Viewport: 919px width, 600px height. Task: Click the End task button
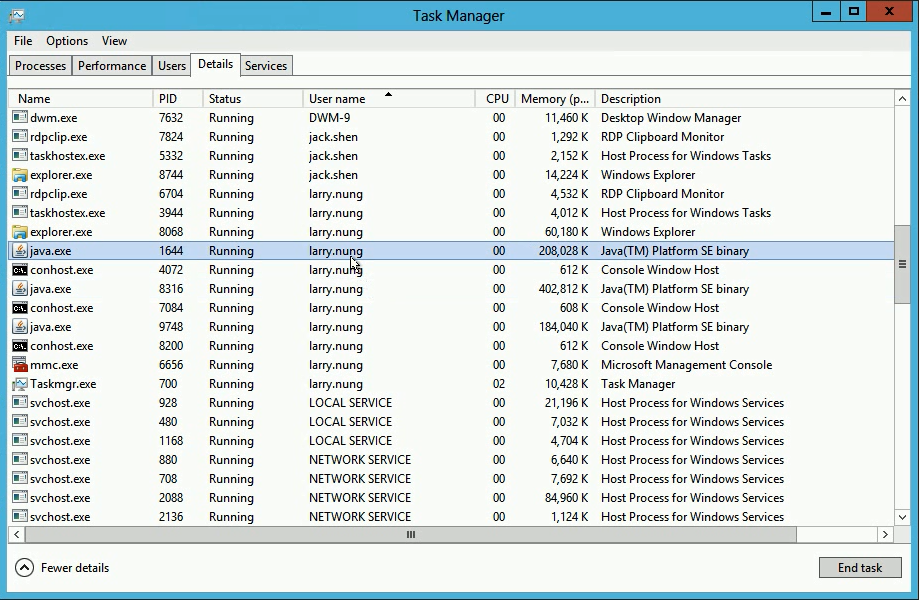(x=860, y=567)
